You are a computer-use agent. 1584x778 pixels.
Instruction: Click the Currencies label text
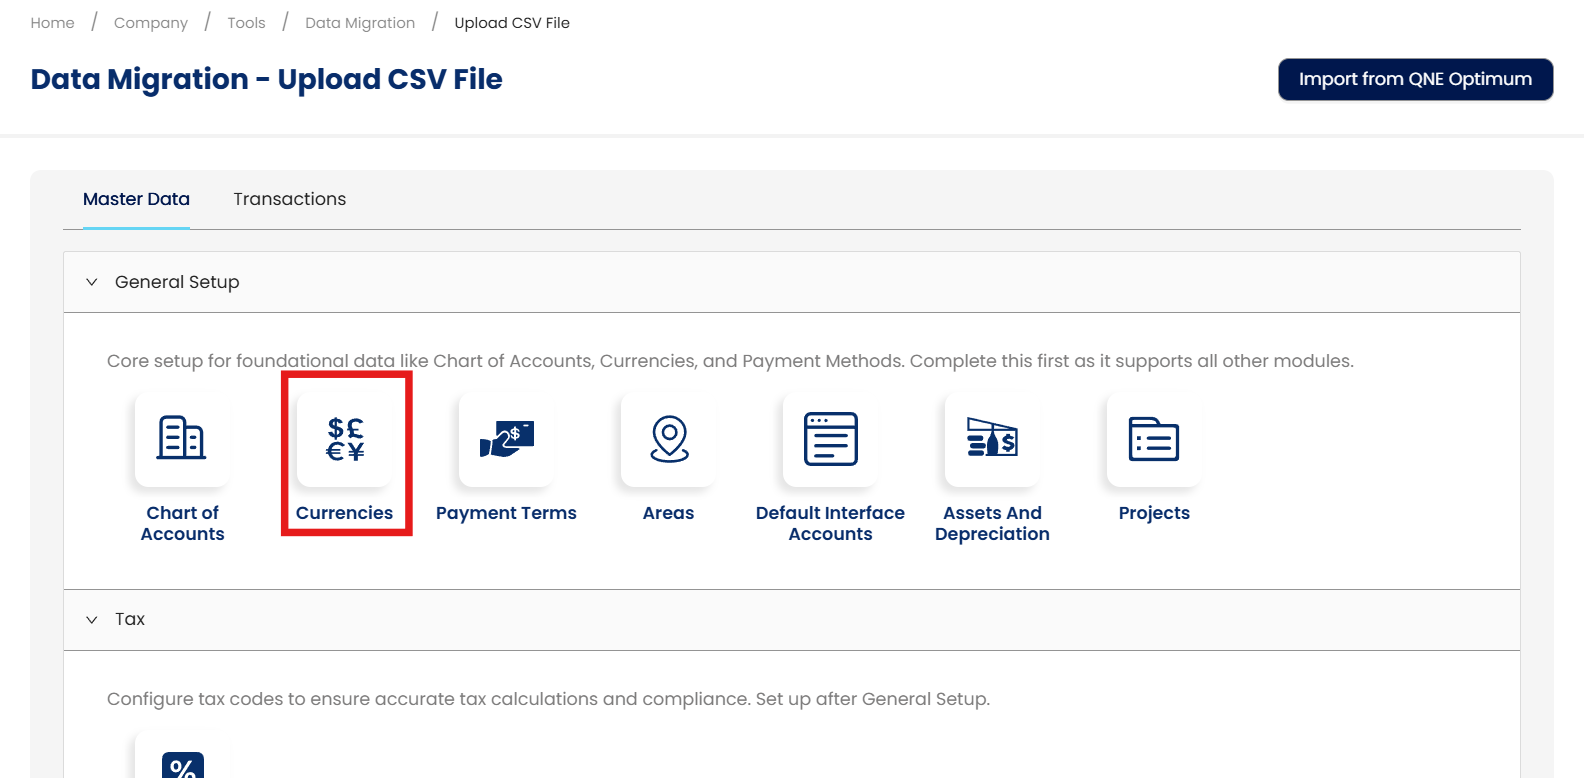345,513
